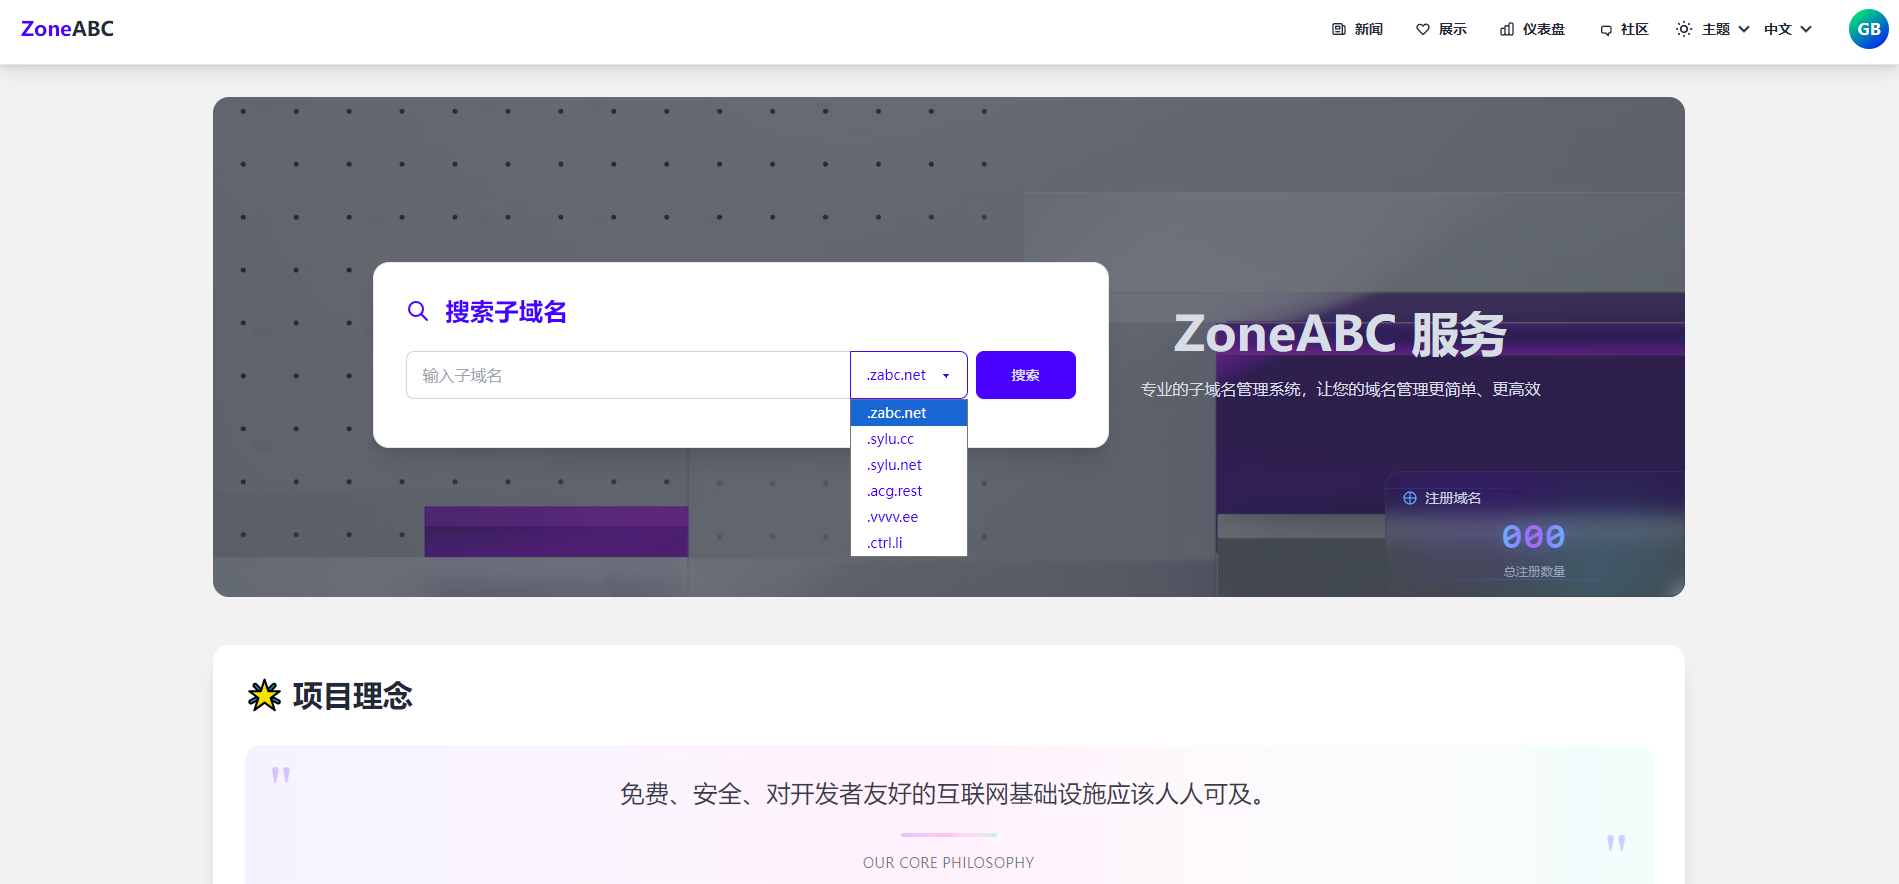Open the GB user avatar

pos(1868,29)
